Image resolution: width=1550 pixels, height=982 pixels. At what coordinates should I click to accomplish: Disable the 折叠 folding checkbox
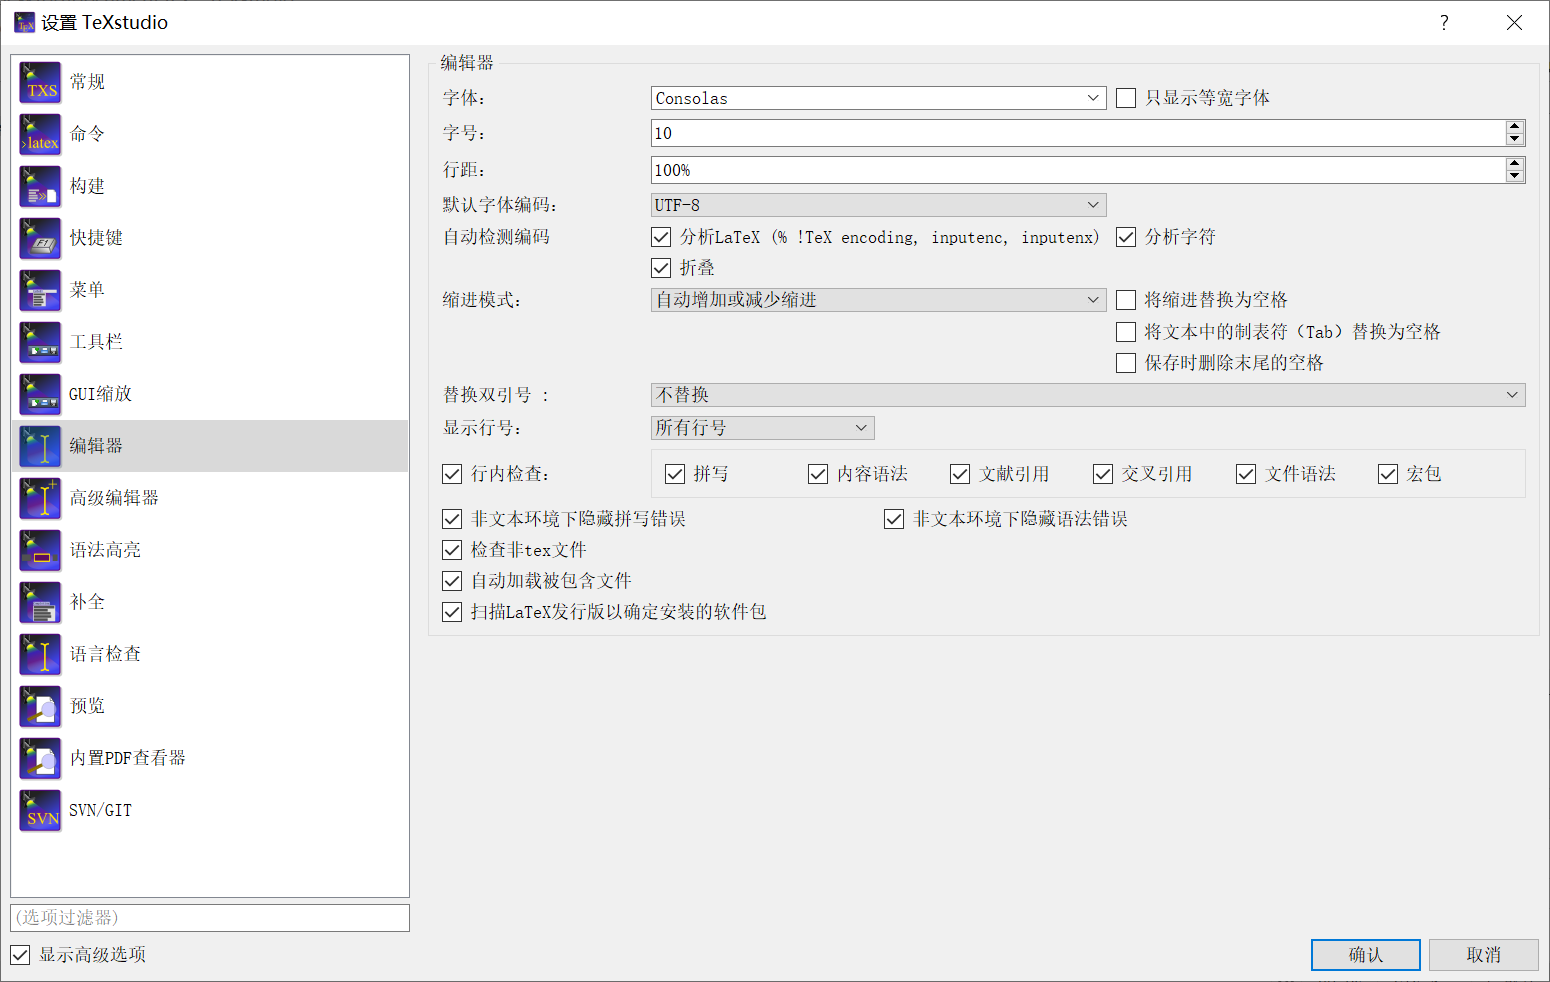point(661,268)
